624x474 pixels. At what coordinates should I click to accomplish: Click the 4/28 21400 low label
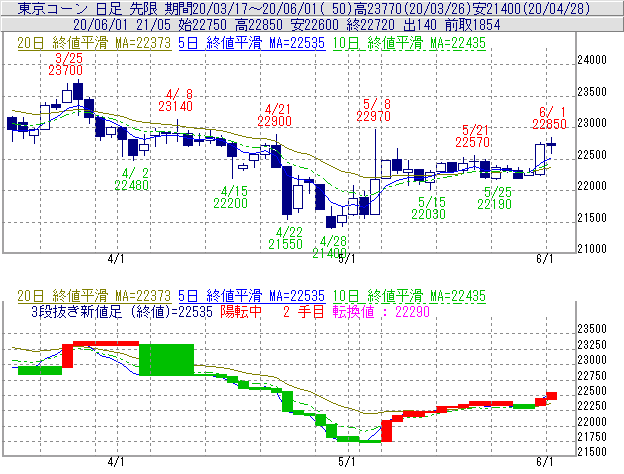point(330,247)
